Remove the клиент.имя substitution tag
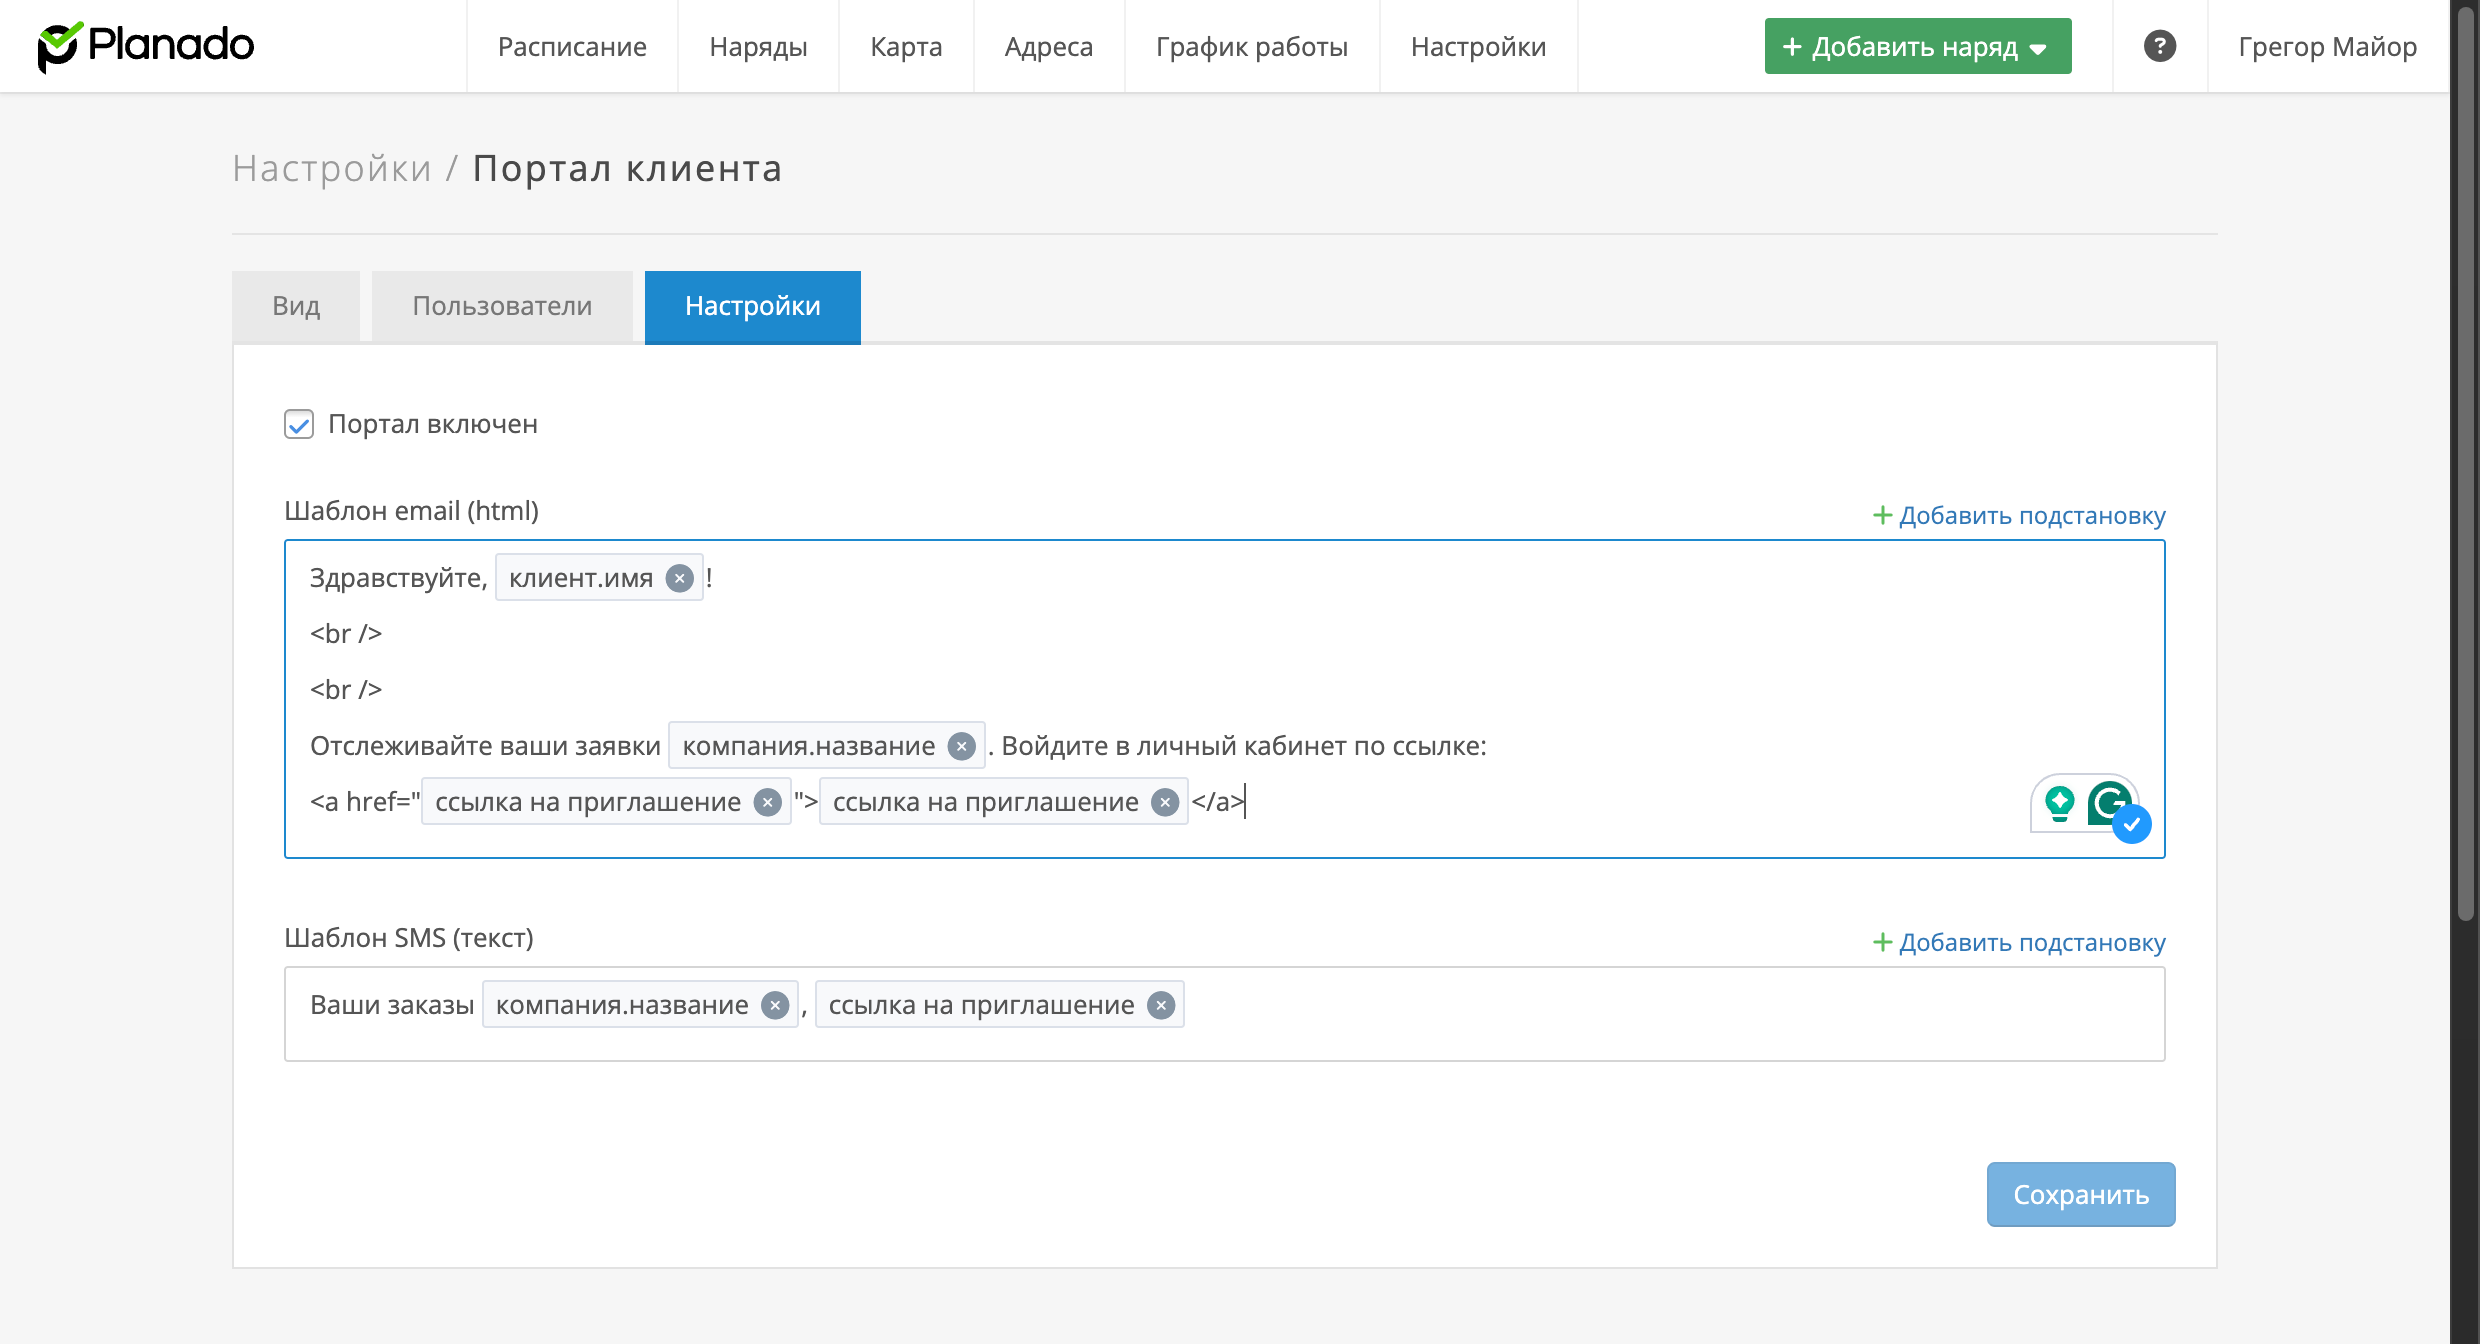The width and height of the screenshot is (2480, 1344). tap(680, 578)
